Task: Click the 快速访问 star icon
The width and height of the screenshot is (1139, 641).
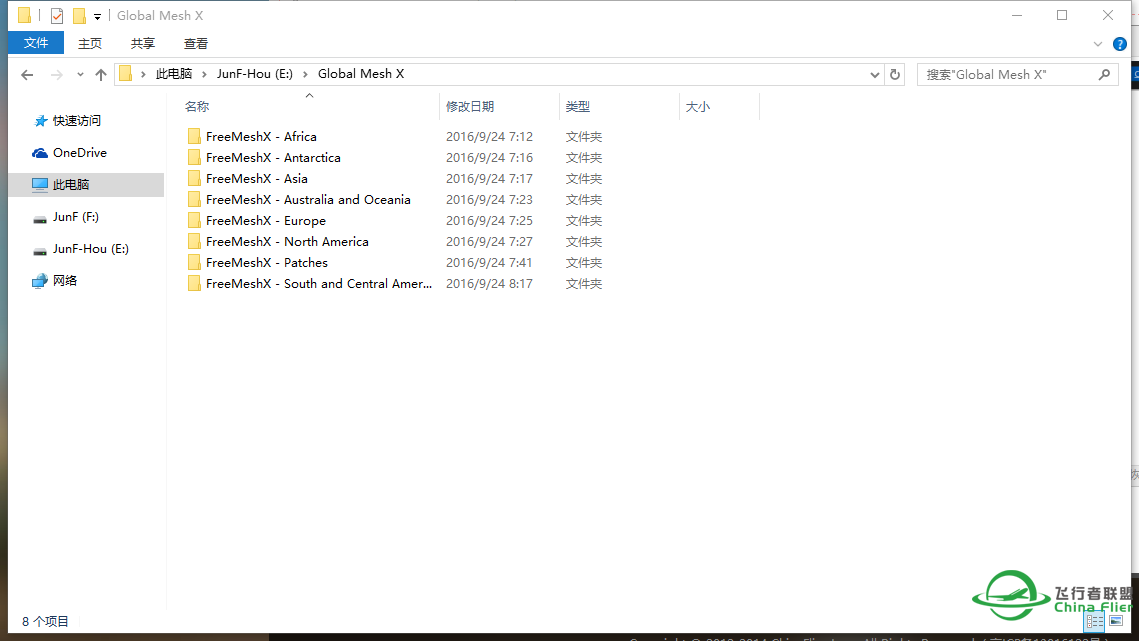Action: tap(41, 121)
